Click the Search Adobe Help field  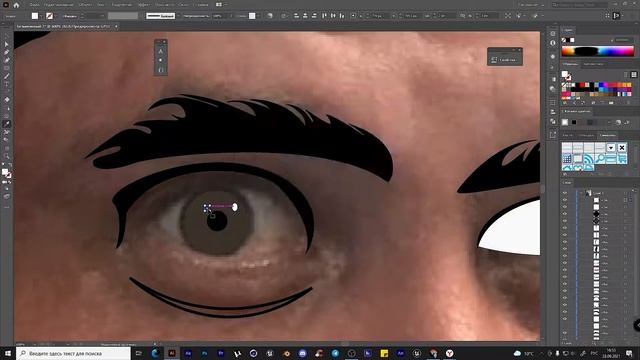click(580, 5)
